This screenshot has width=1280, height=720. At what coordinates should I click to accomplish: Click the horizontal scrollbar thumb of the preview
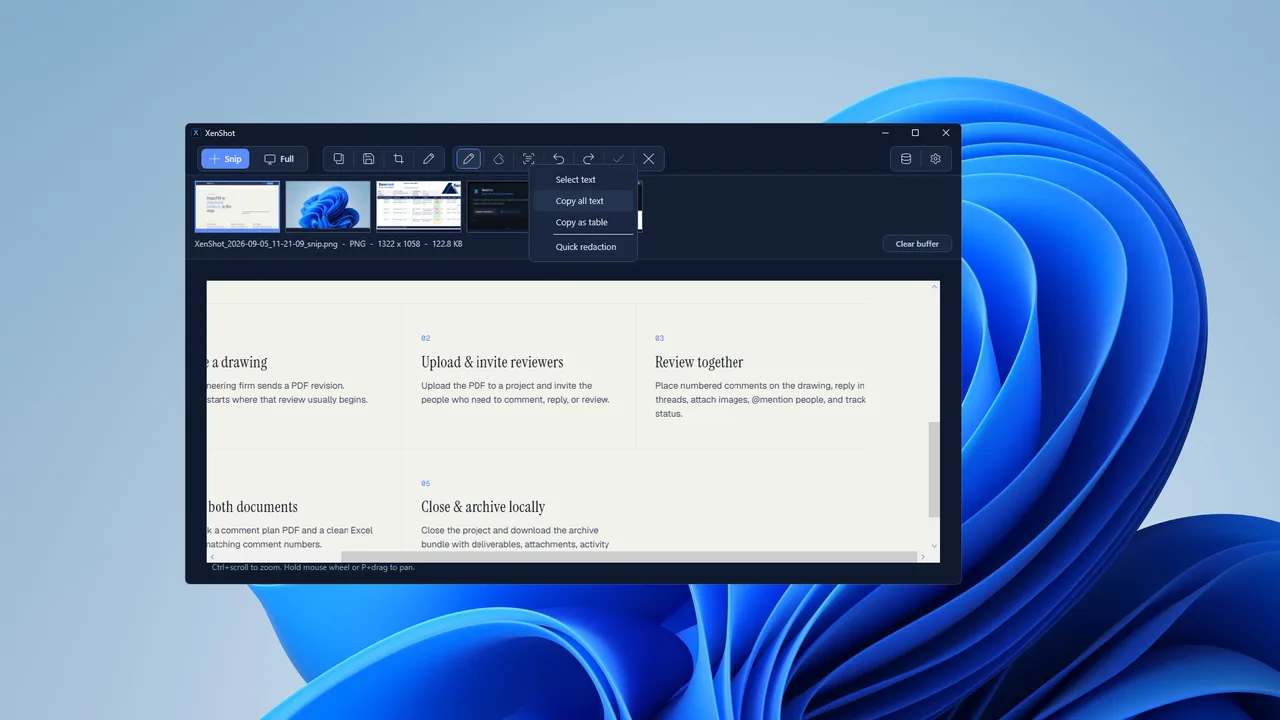coord(629,557)
